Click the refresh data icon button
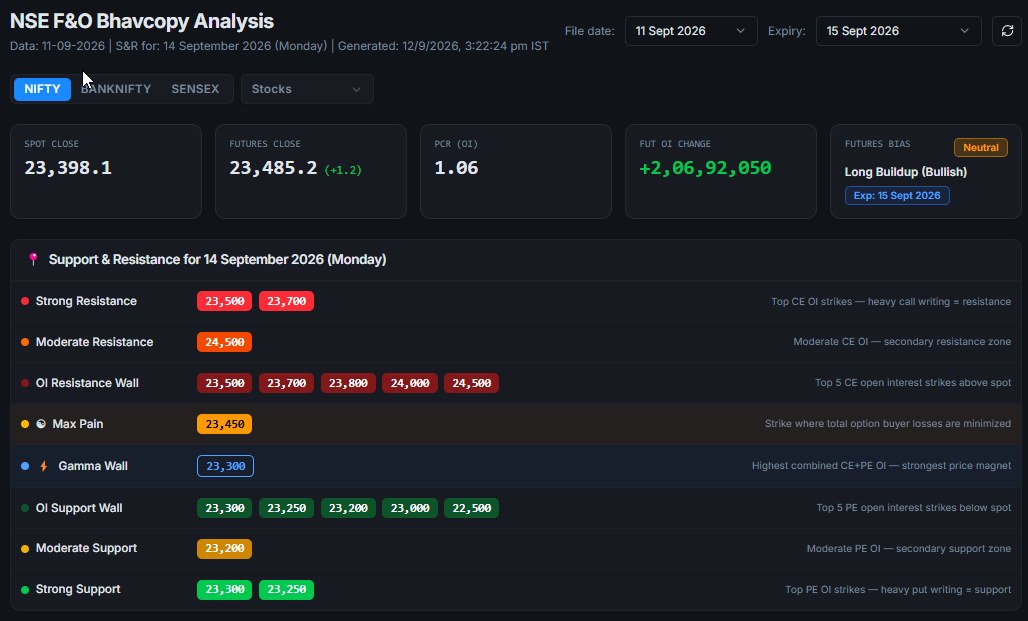Viewport: 1028px width, 621px height. (x=1007, y=31)
